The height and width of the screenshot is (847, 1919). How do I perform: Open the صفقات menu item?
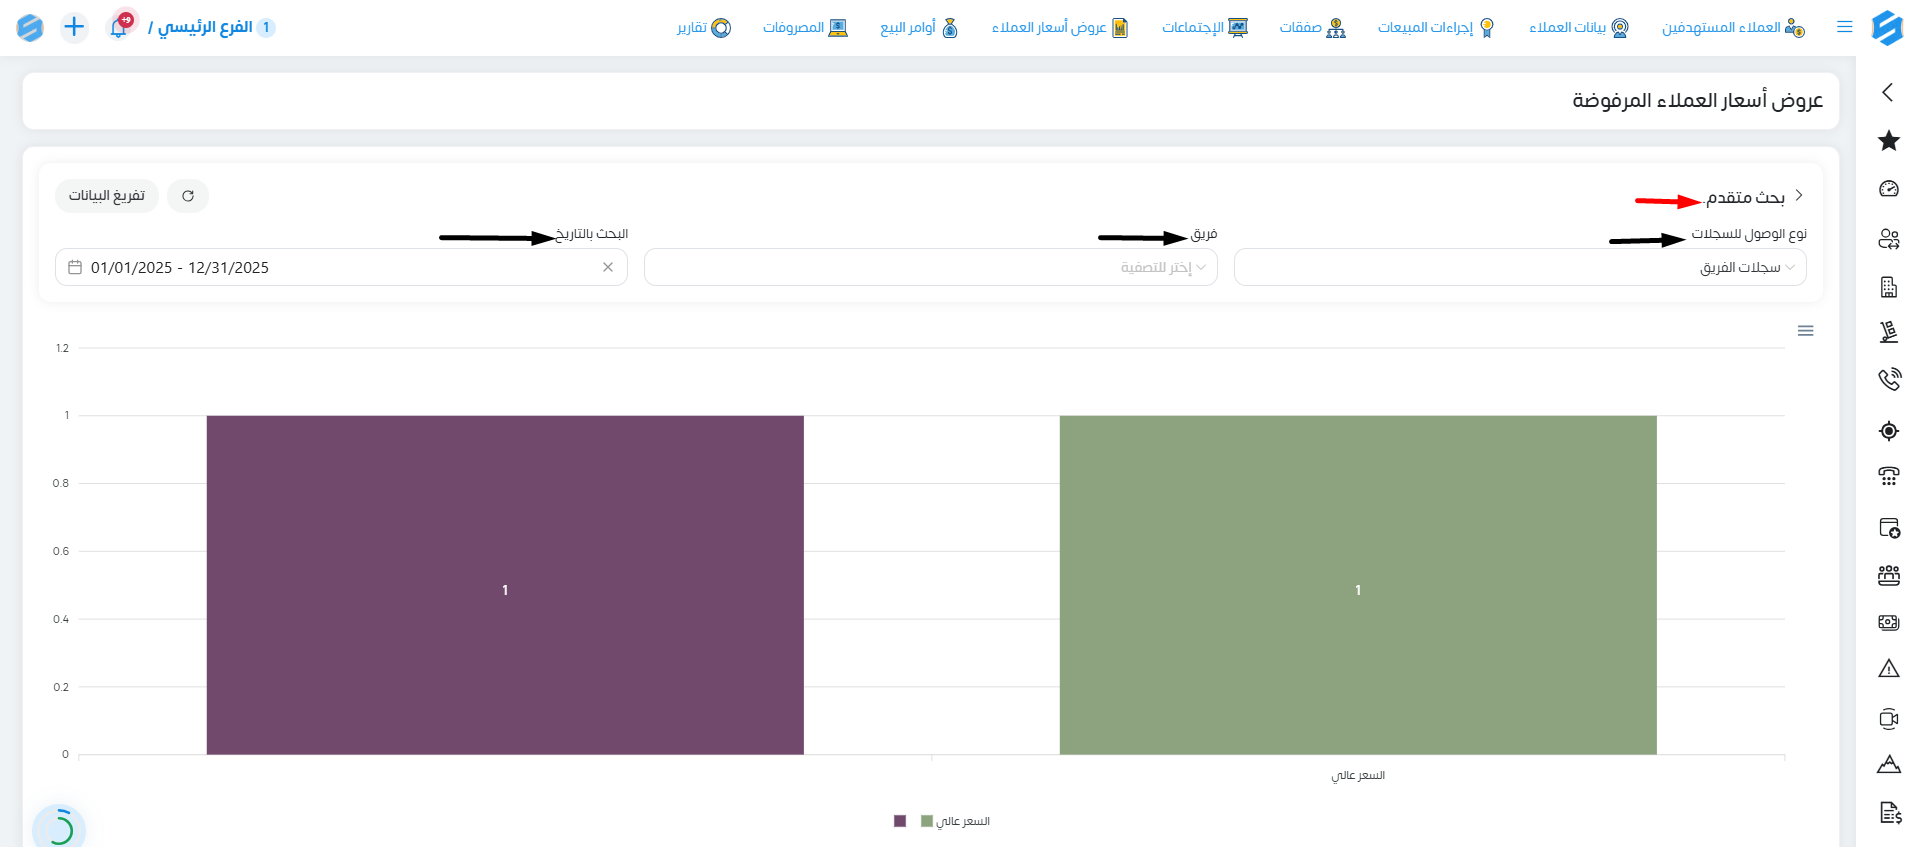click(1312, 27)
